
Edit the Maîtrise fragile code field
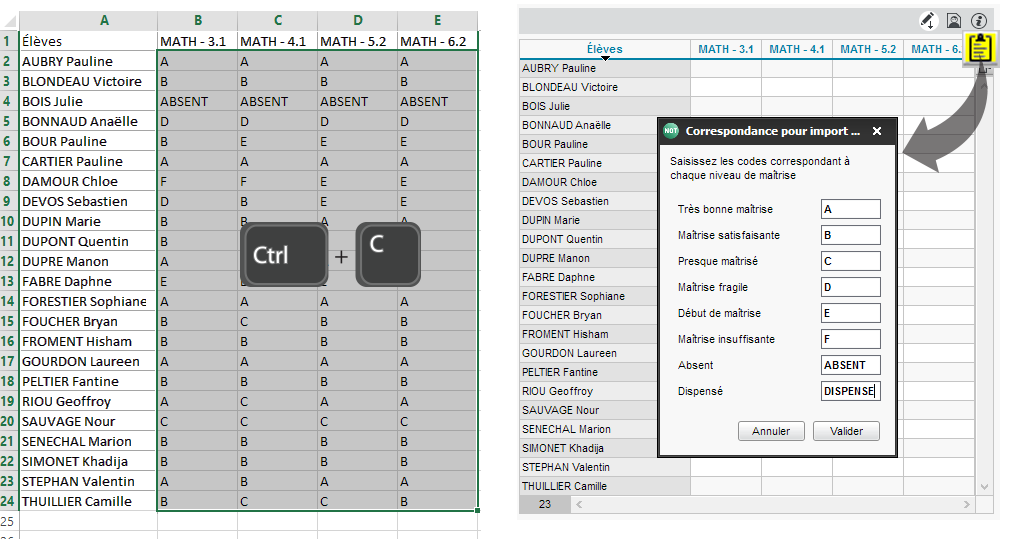pos(851,287)
